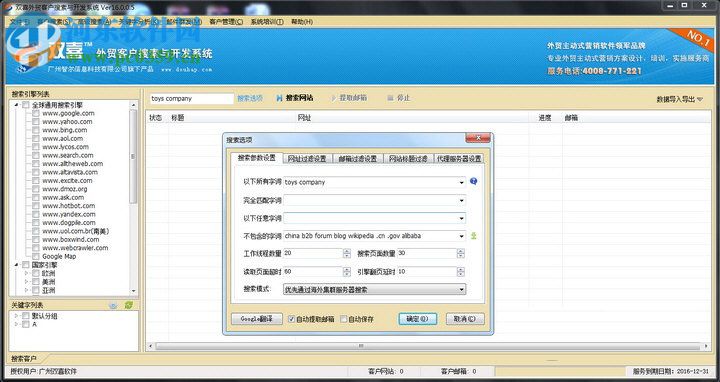Click the blue help icon beside 以下所有字词

click(x=473, y=182)
